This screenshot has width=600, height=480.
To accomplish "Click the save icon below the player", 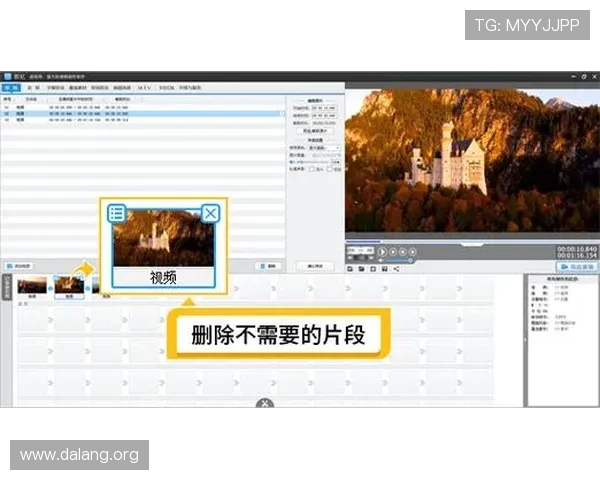I will coord(372,268).
